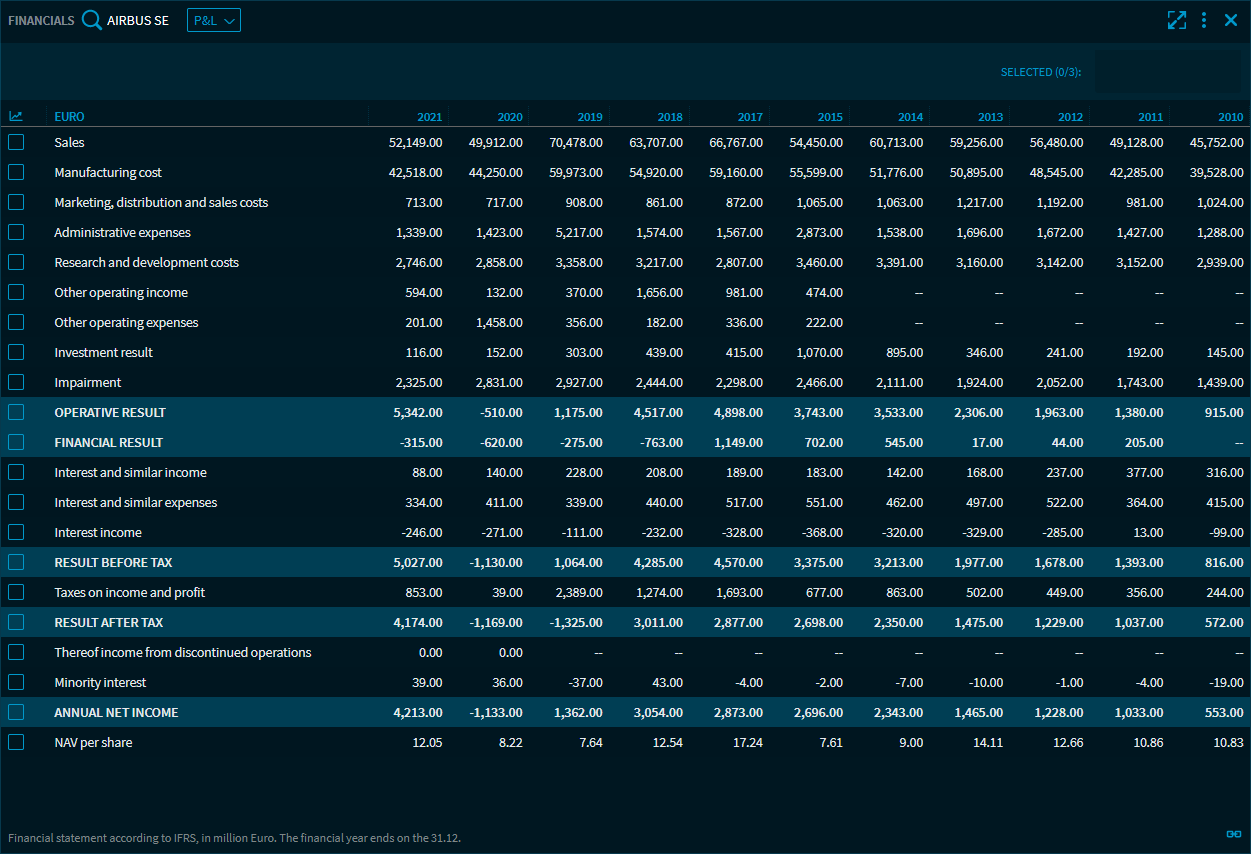Select the 2010 column header
This screenshot has height=854, width=1251.
click(x=1230, y=117)
